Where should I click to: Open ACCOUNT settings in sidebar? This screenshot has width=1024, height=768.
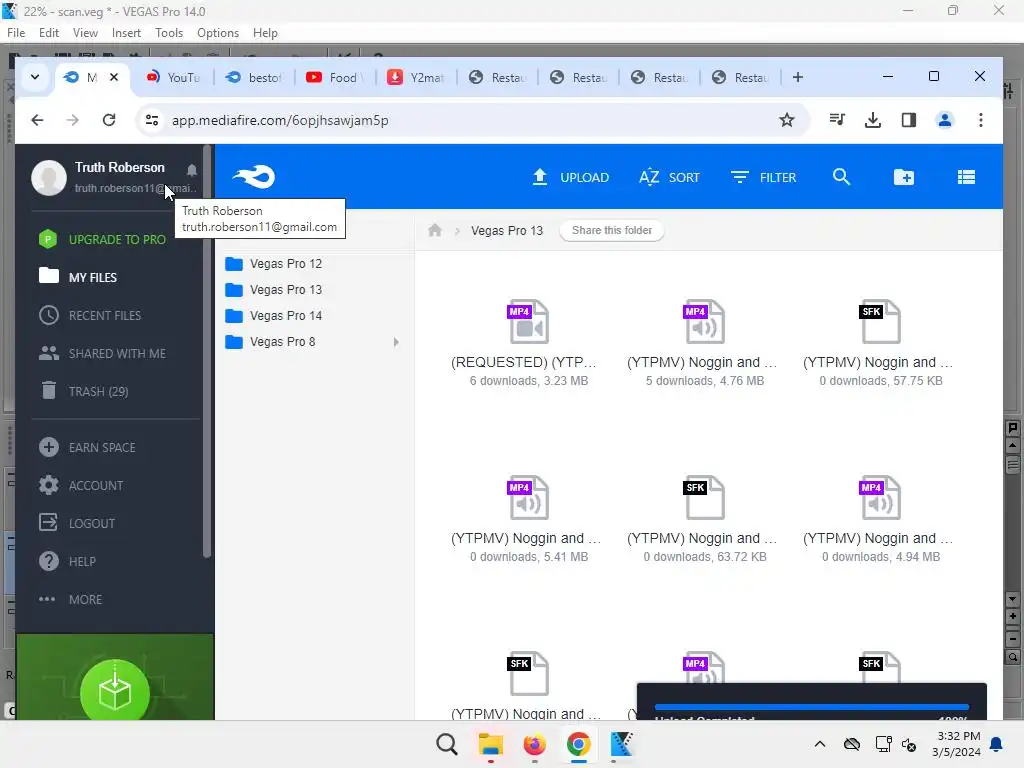point(81,485)
